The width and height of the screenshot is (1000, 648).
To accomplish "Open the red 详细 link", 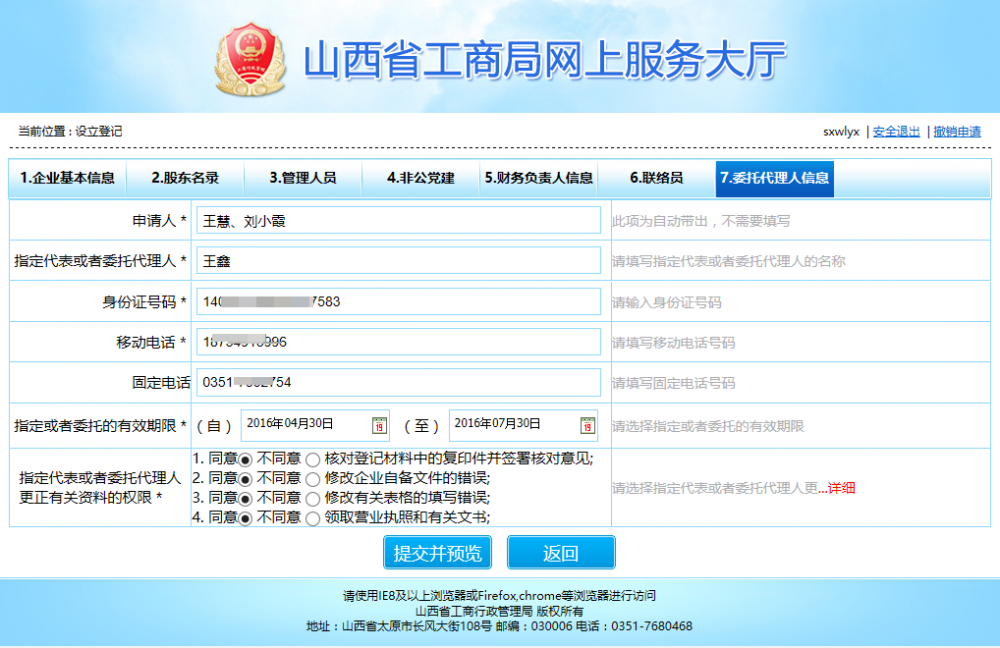I will pyautogui.click(x=841, y=488).
